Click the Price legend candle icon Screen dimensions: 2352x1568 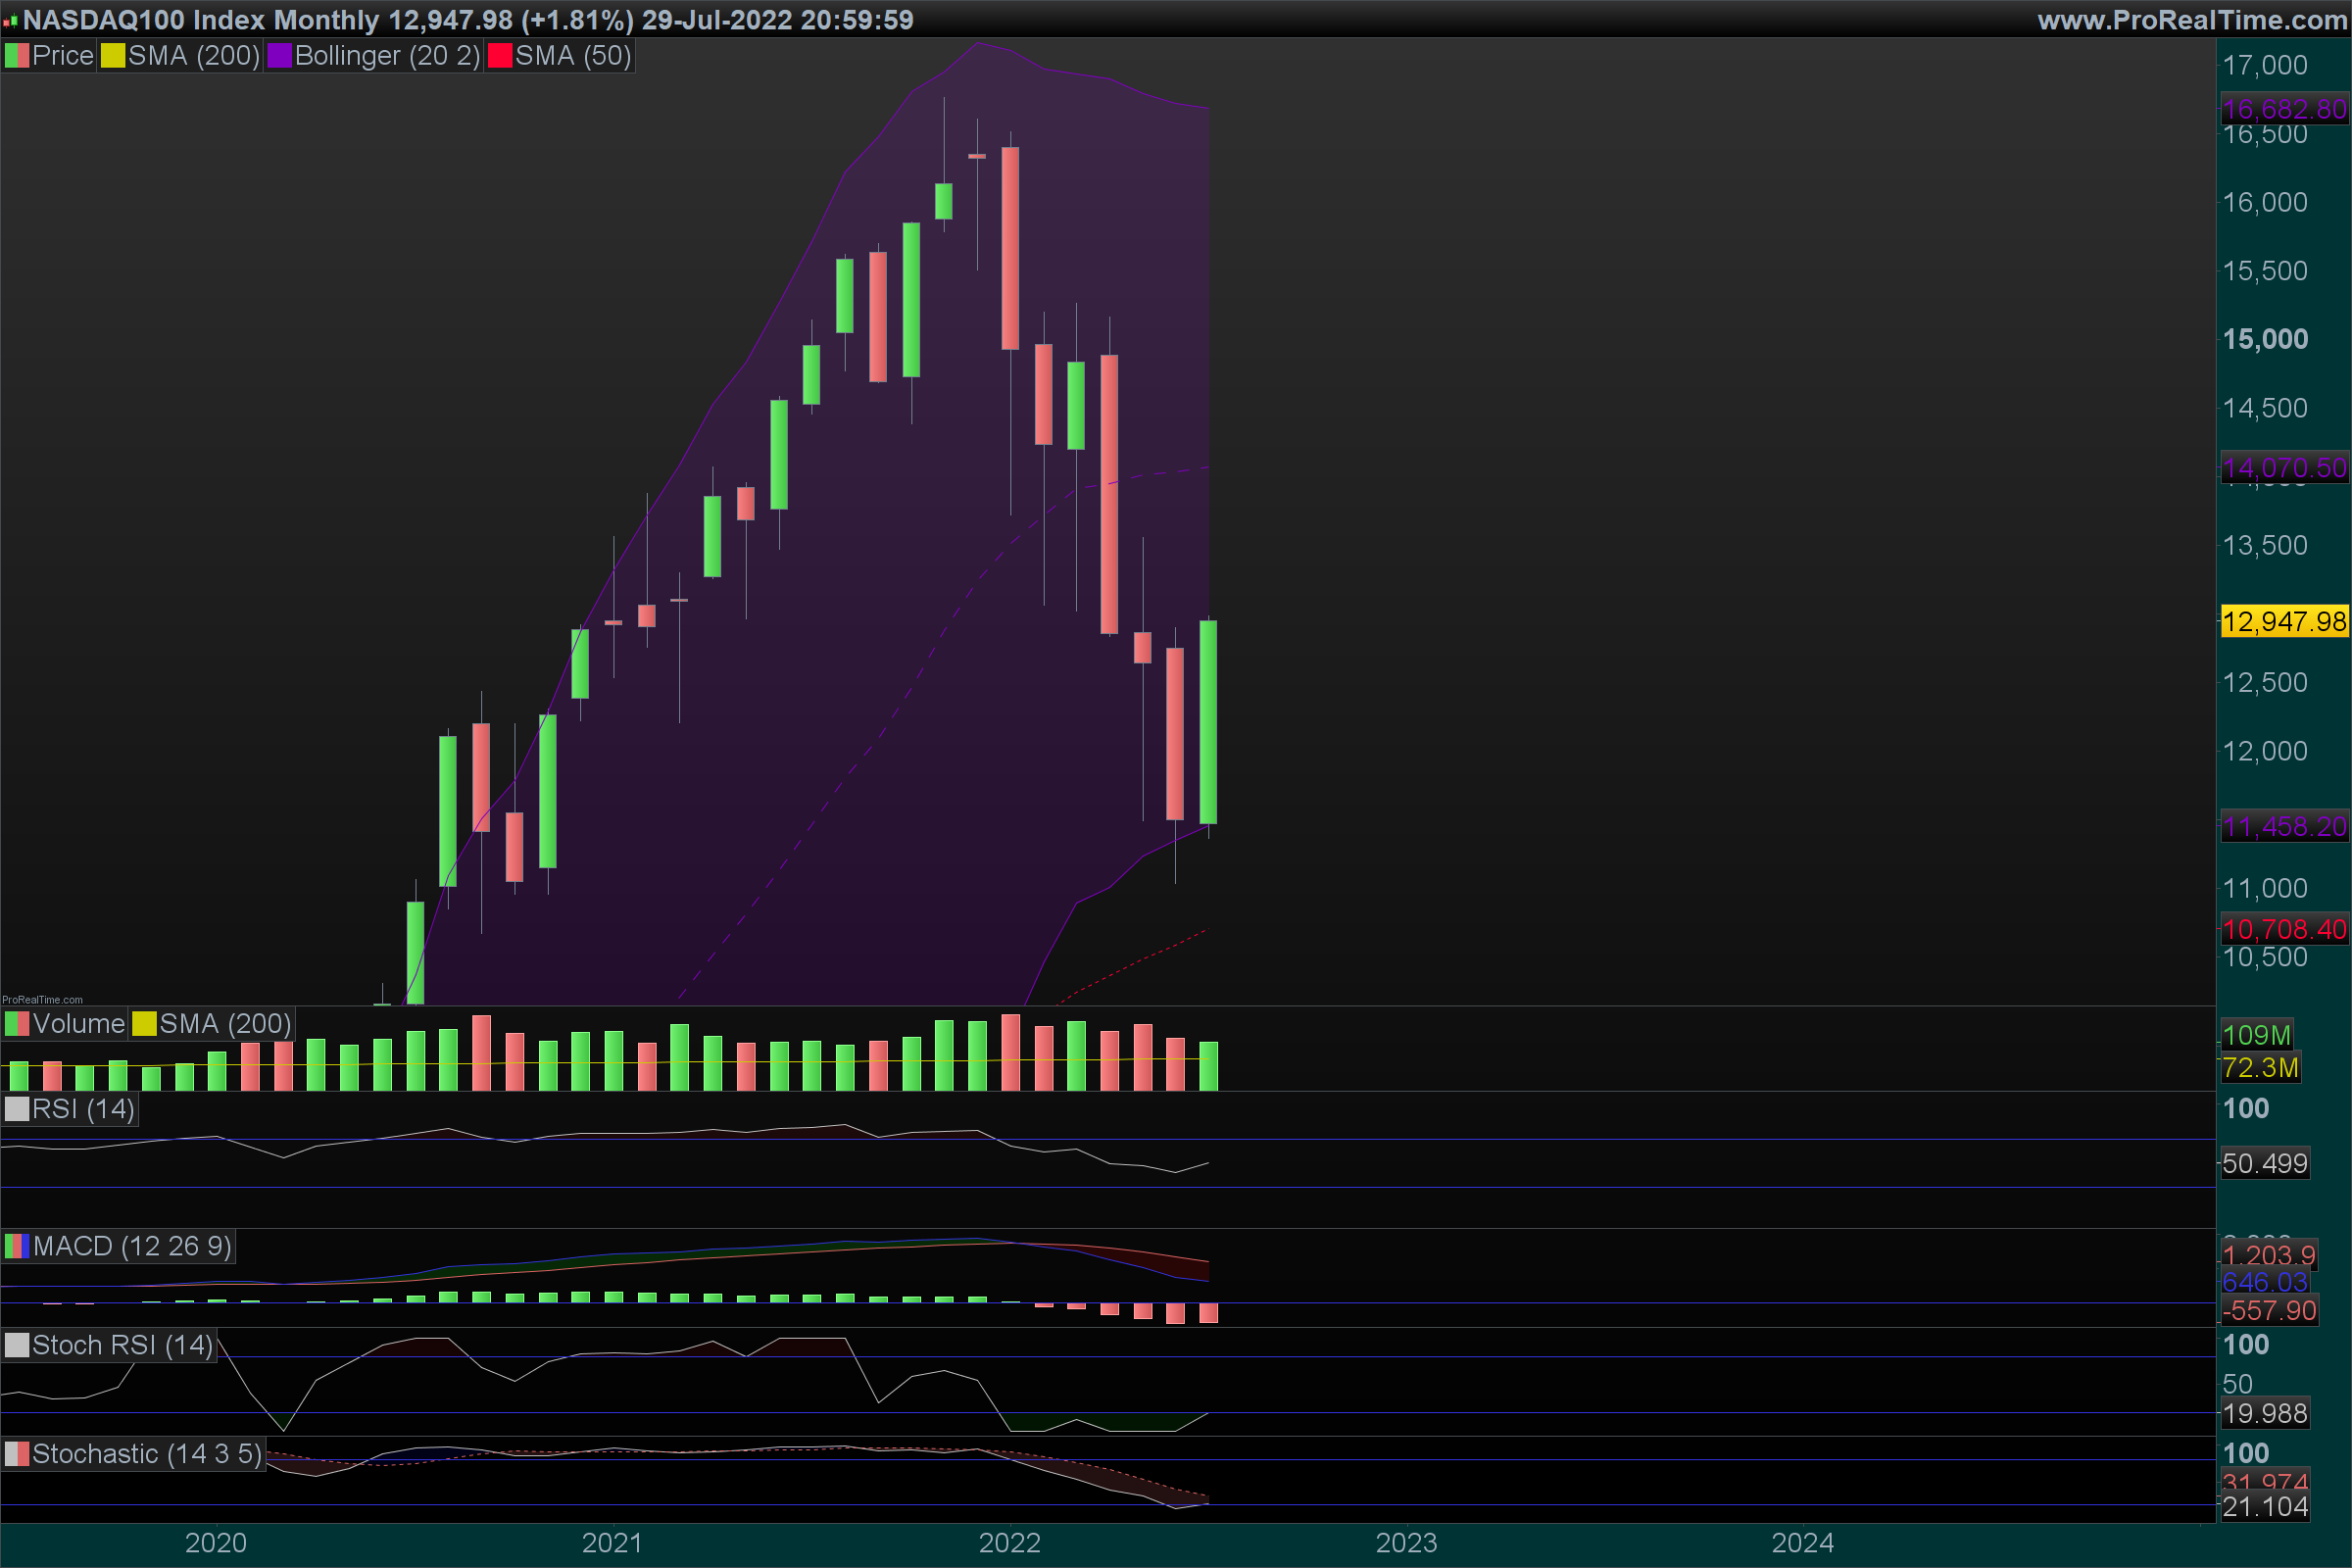point(17,56)
